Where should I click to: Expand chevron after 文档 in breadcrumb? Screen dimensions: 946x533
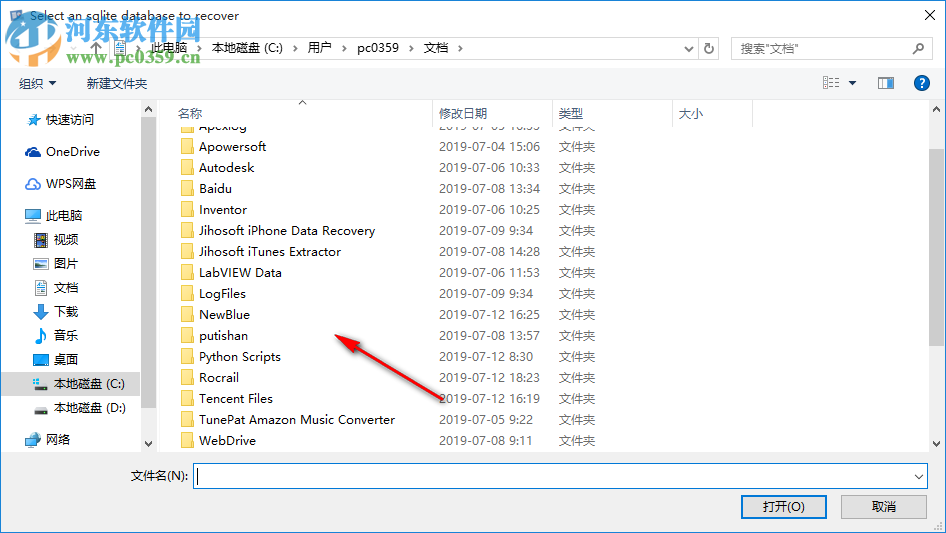tap(460, 48)
